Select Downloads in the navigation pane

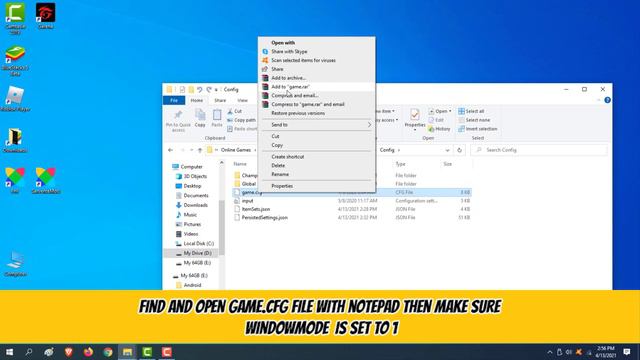pos(195,205)
